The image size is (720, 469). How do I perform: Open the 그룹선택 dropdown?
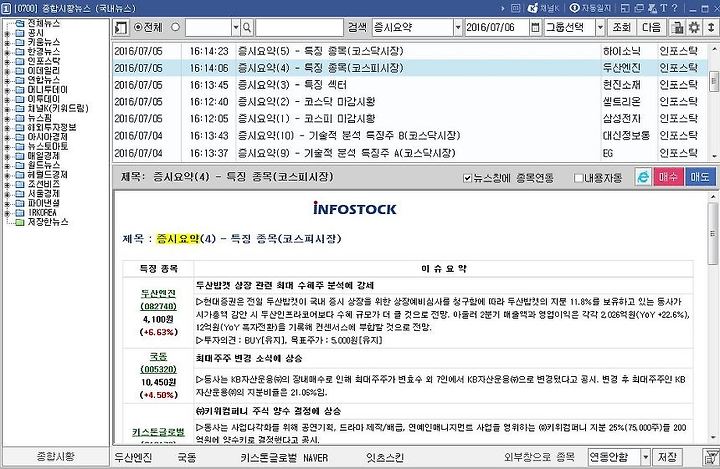tap(600, 28)
